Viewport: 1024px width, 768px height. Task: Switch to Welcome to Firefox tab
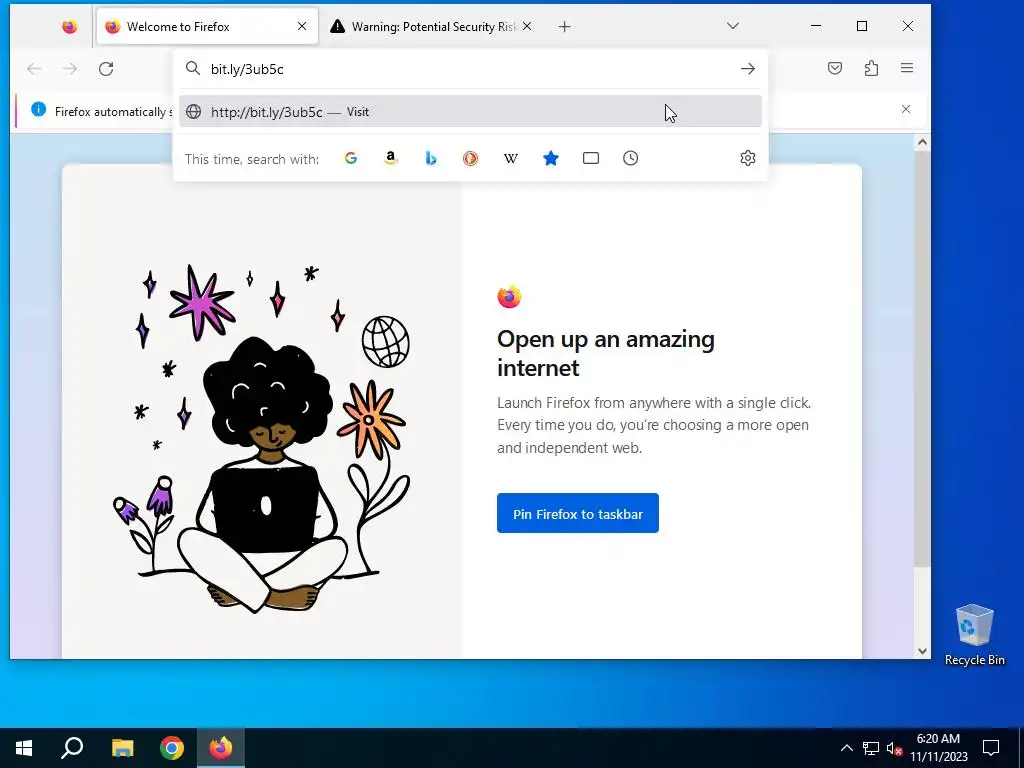point(207,26)
